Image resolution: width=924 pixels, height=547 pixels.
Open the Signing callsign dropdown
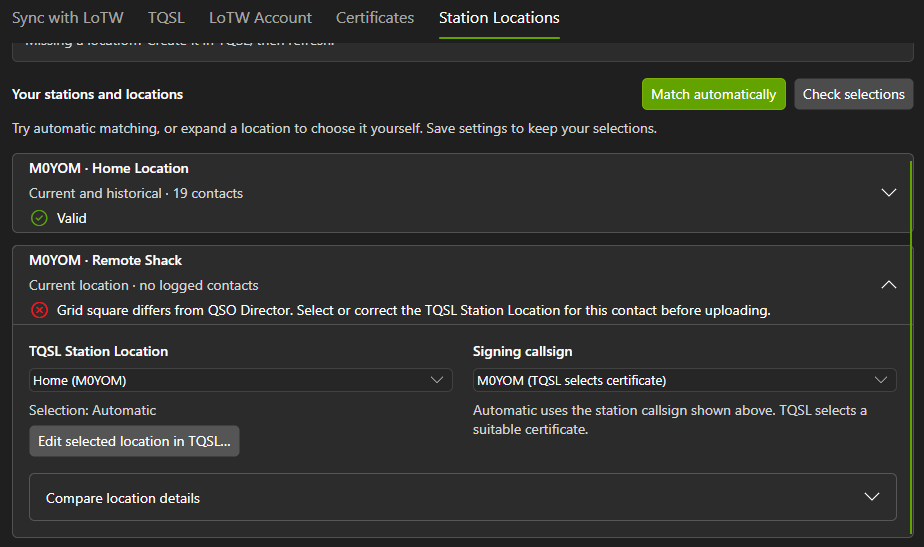click(684, 380)
